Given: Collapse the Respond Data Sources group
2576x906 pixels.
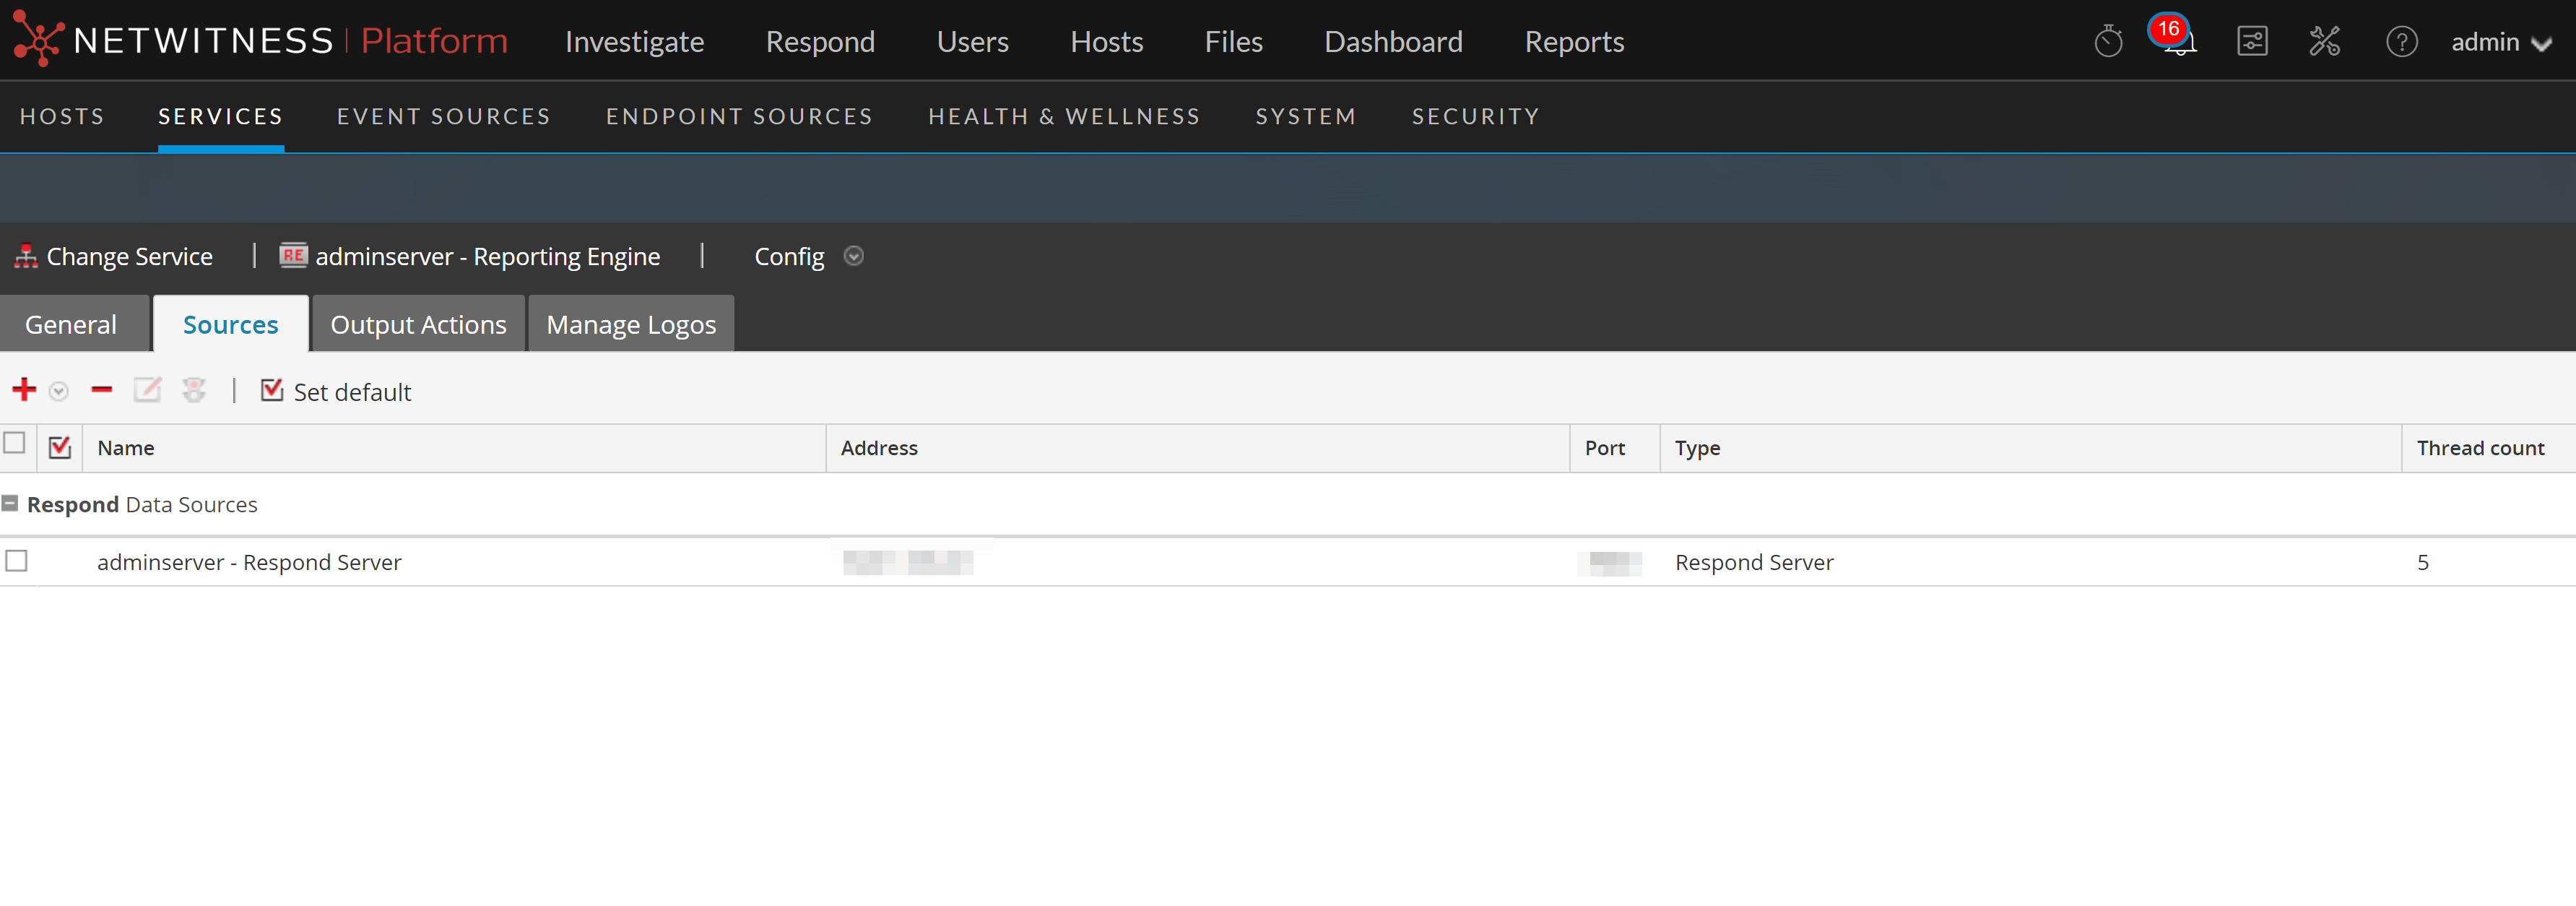Looking at the screenshot, I should point(10,504).
